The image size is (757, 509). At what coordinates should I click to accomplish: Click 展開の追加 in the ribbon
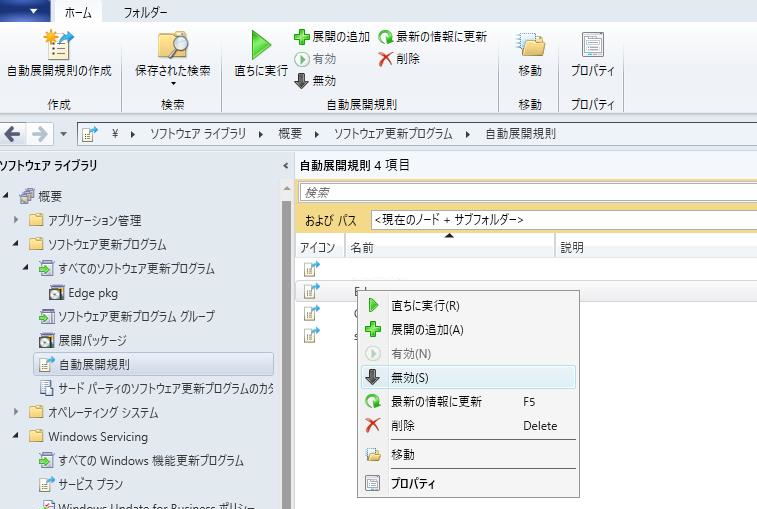(x=332, y=37)
